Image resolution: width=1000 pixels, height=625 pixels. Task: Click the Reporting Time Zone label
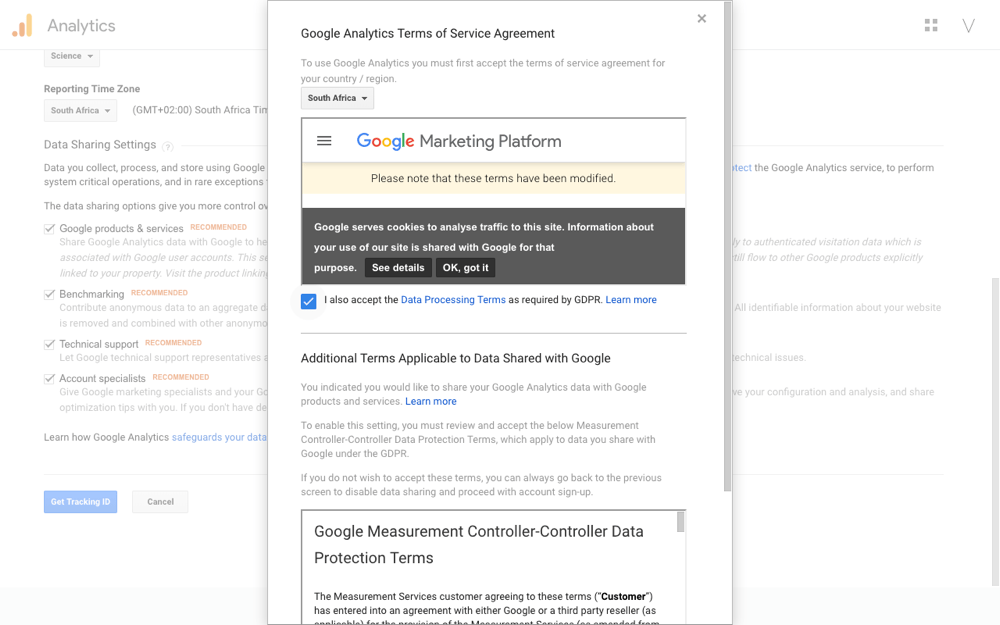pos(92,89)
